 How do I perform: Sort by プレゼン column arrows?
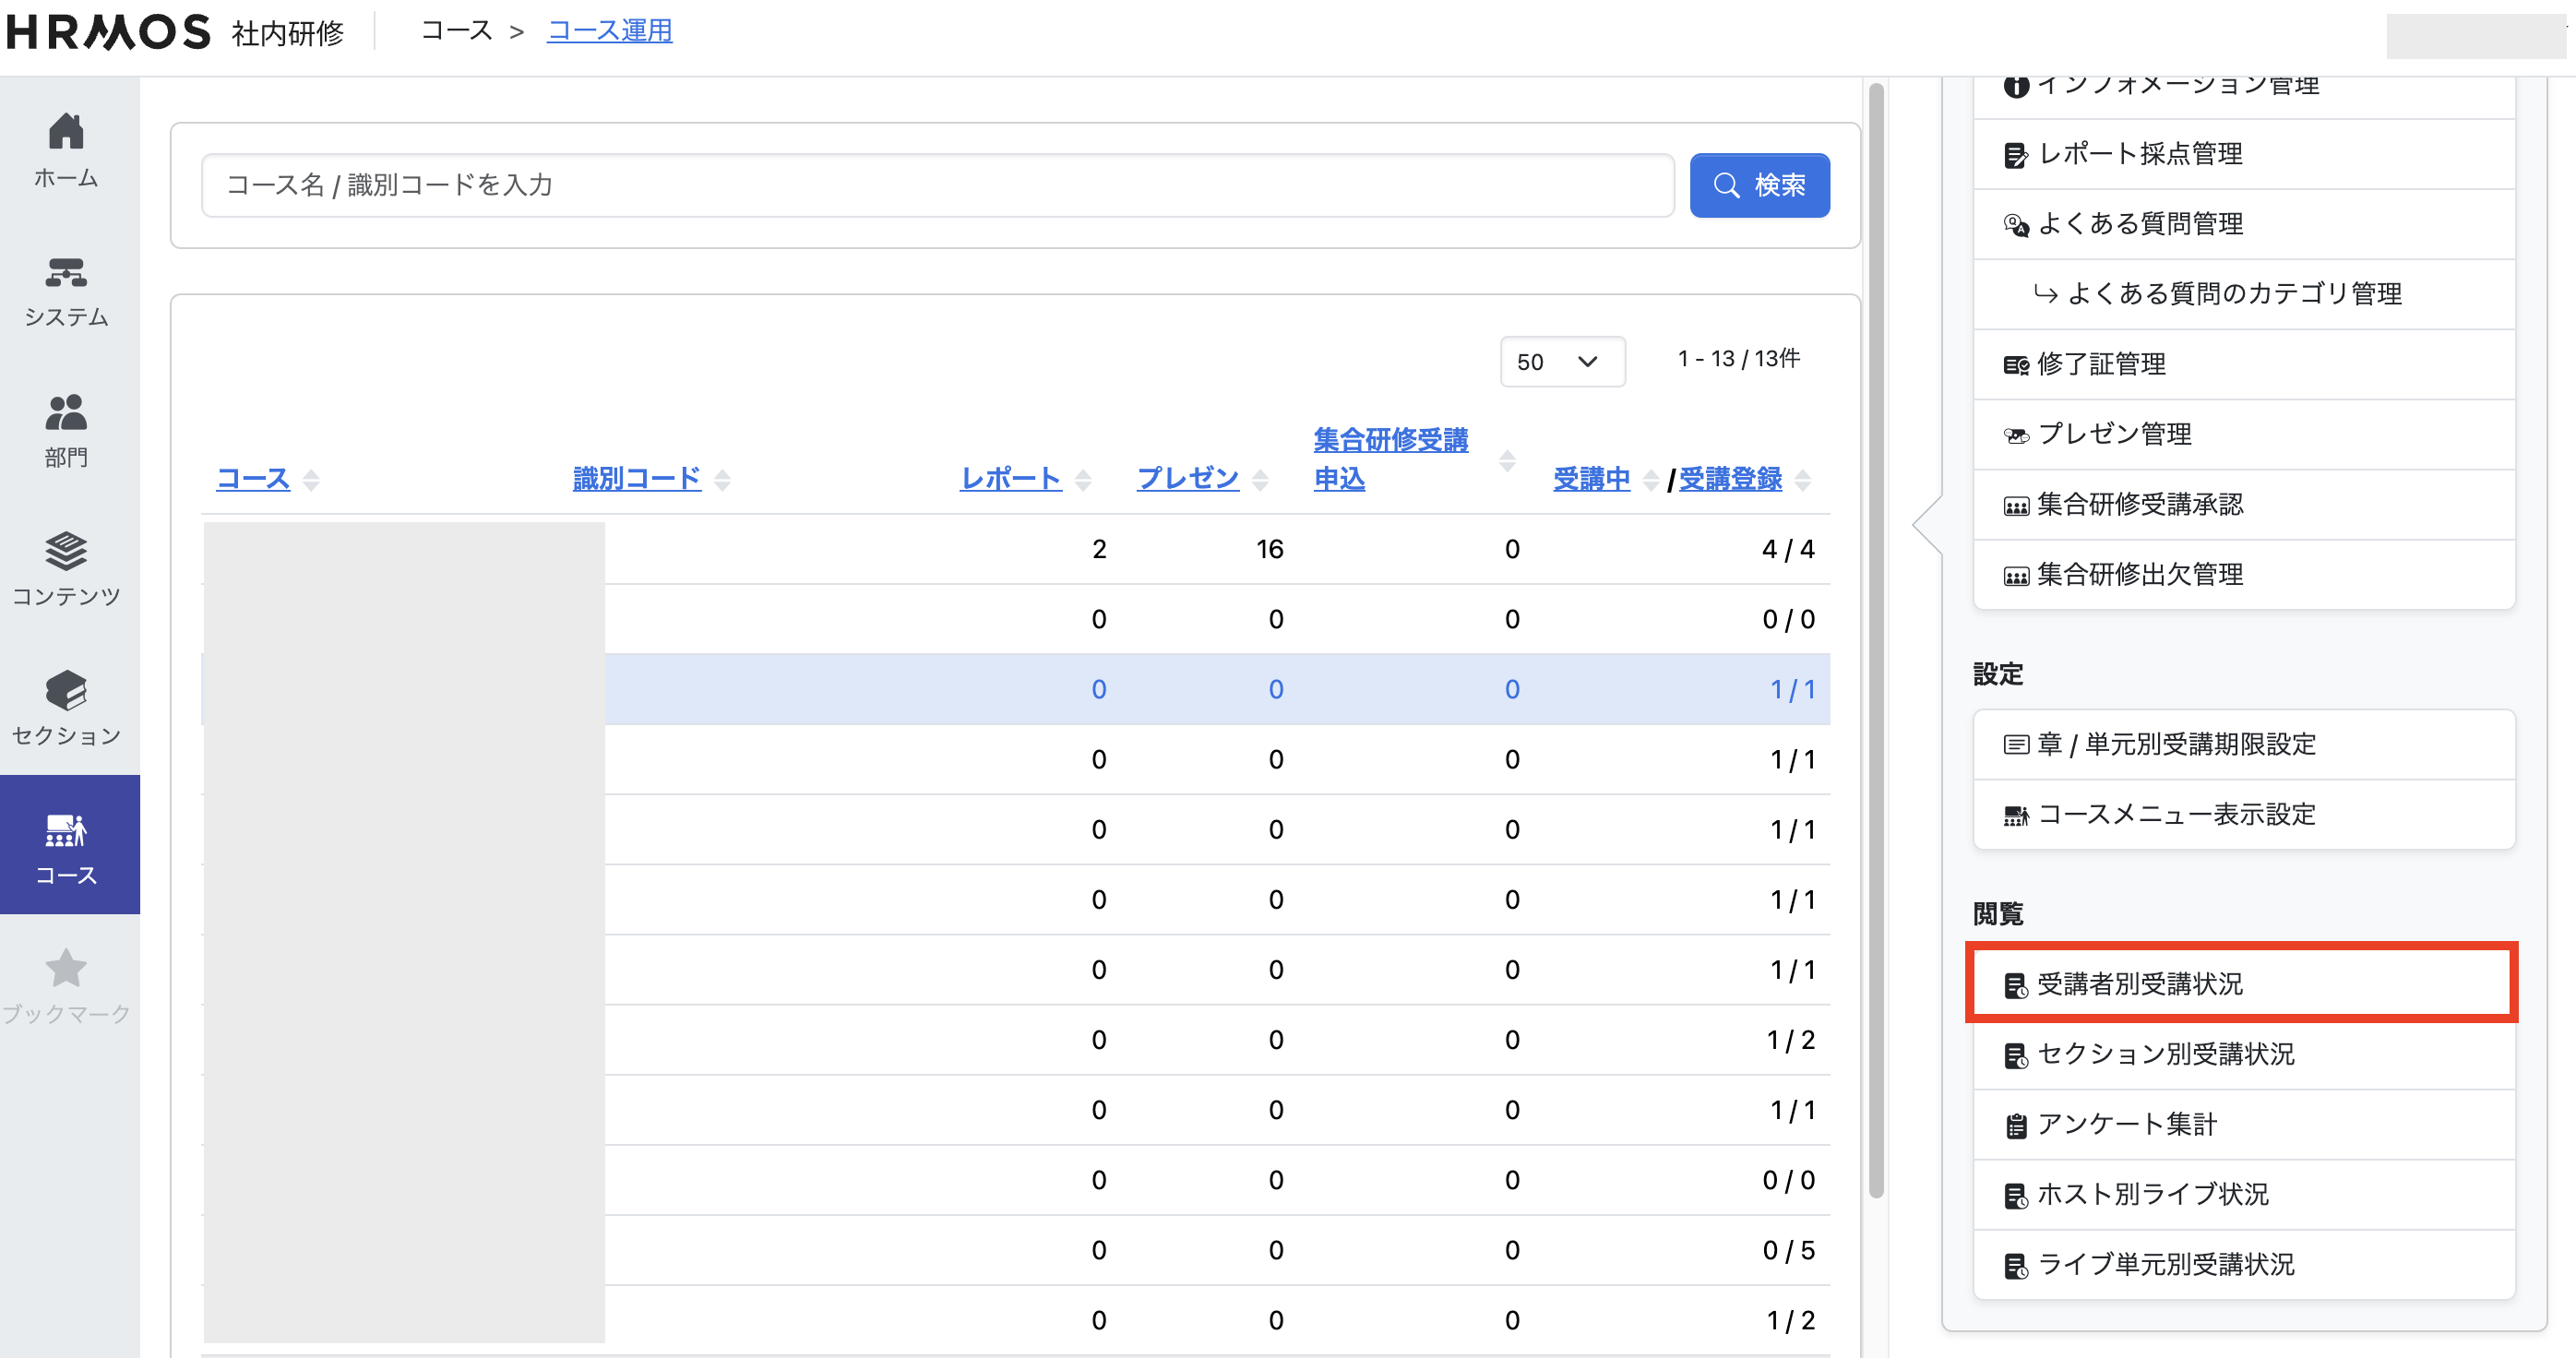[x=1260, y=480]
